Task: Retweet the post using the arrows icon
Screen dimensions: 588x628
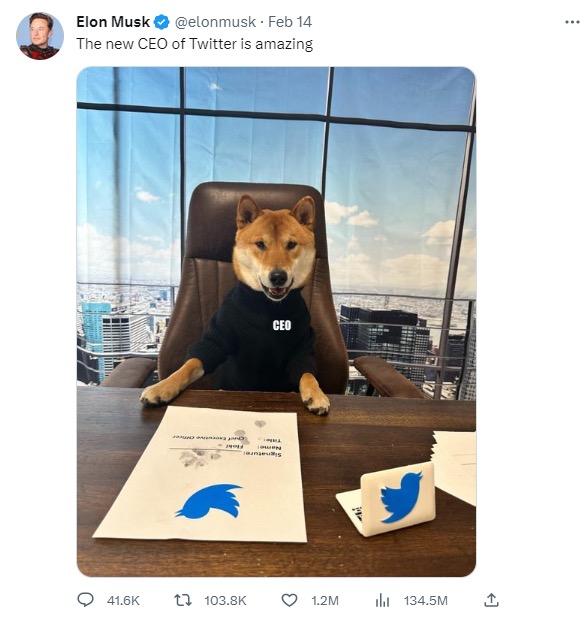Action: (x=183, y=600)
